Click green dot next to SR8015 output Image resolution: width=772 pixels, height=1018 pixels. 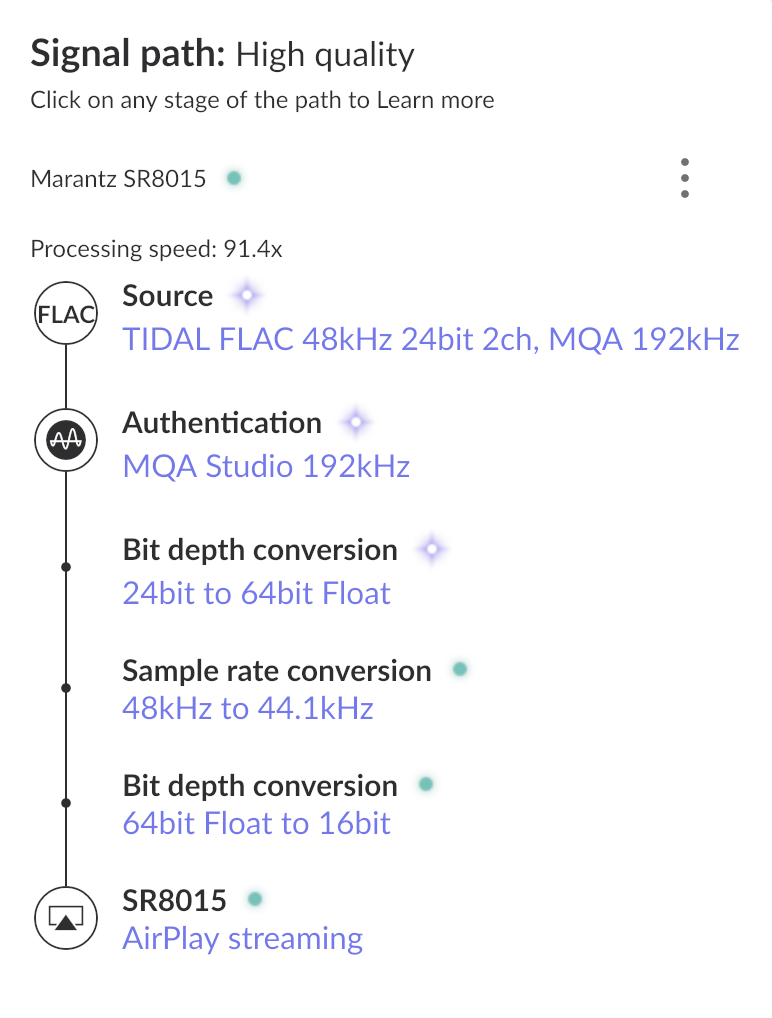point(255,899)
